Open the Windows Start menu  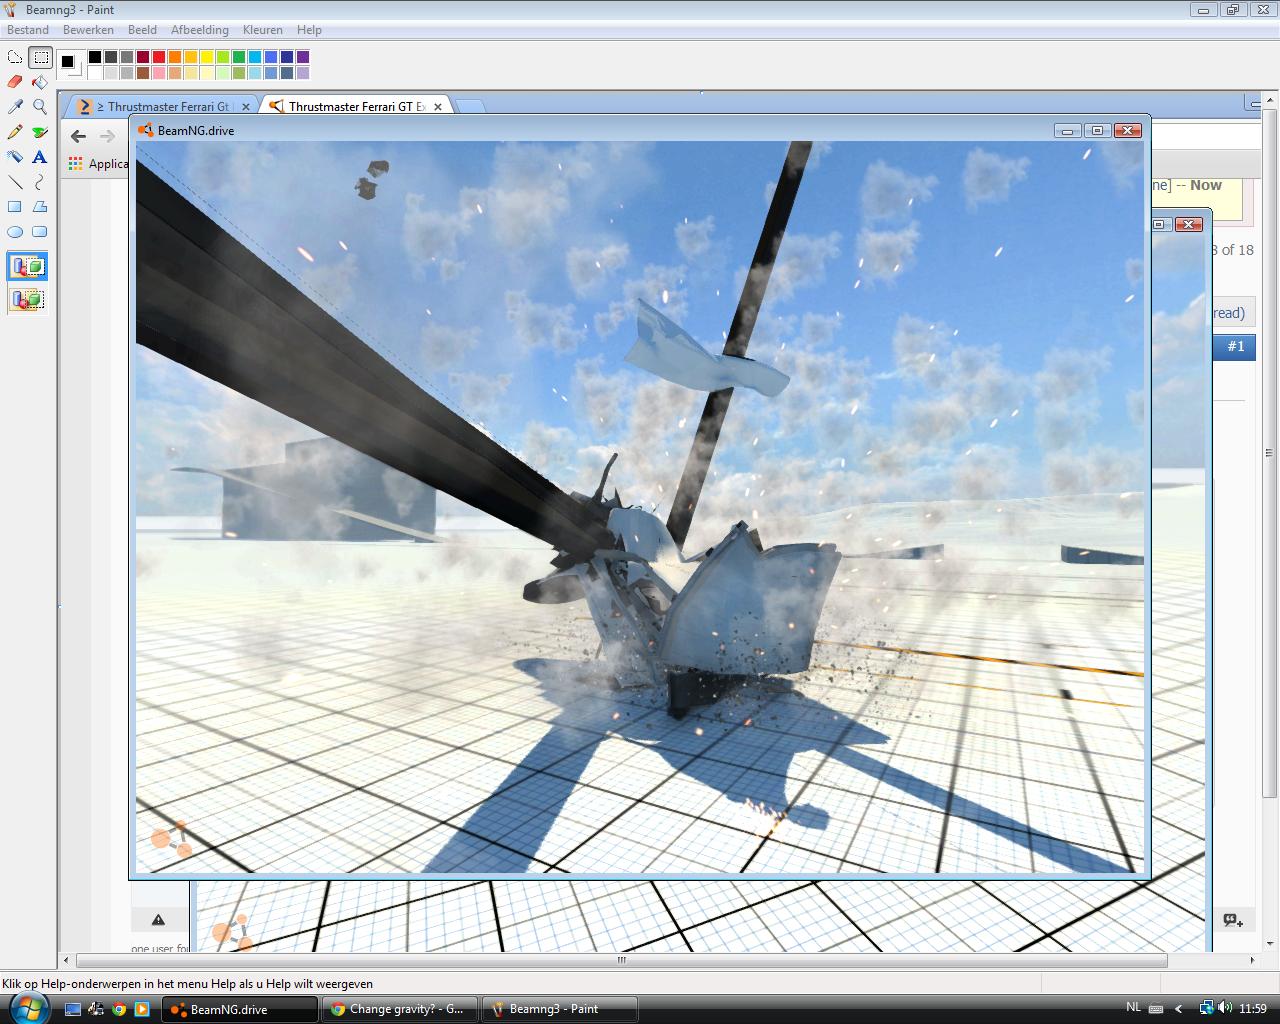coord(28,1008)
